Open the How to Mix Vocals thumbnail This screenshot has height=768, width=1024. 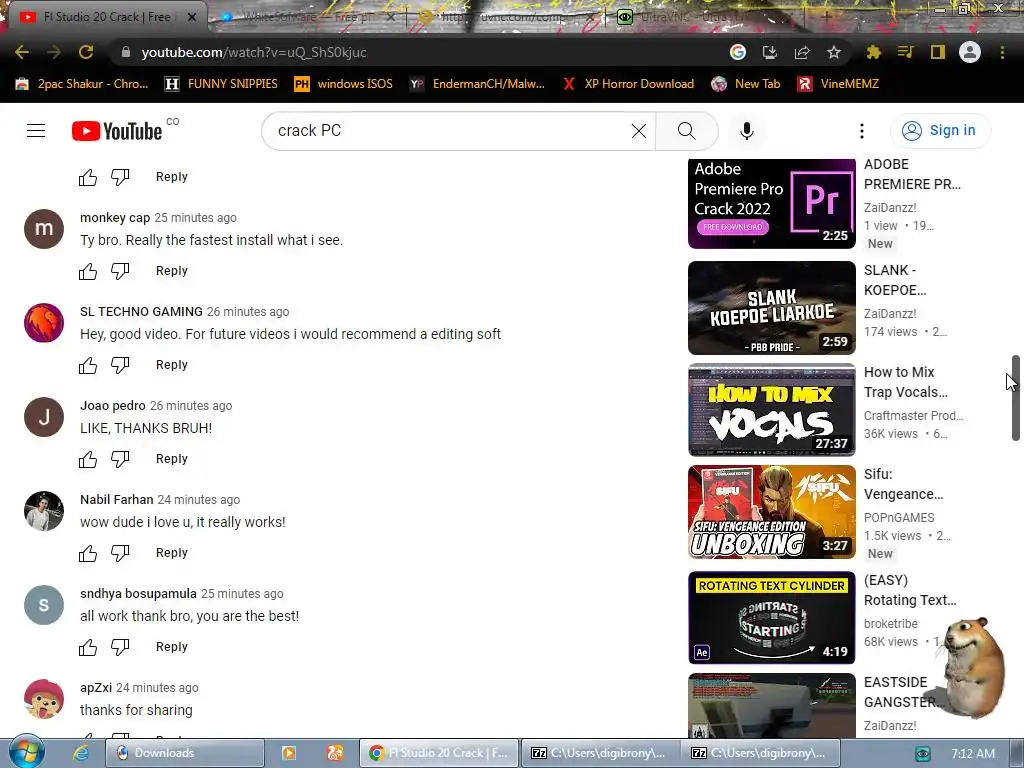[x=771, y=409]
